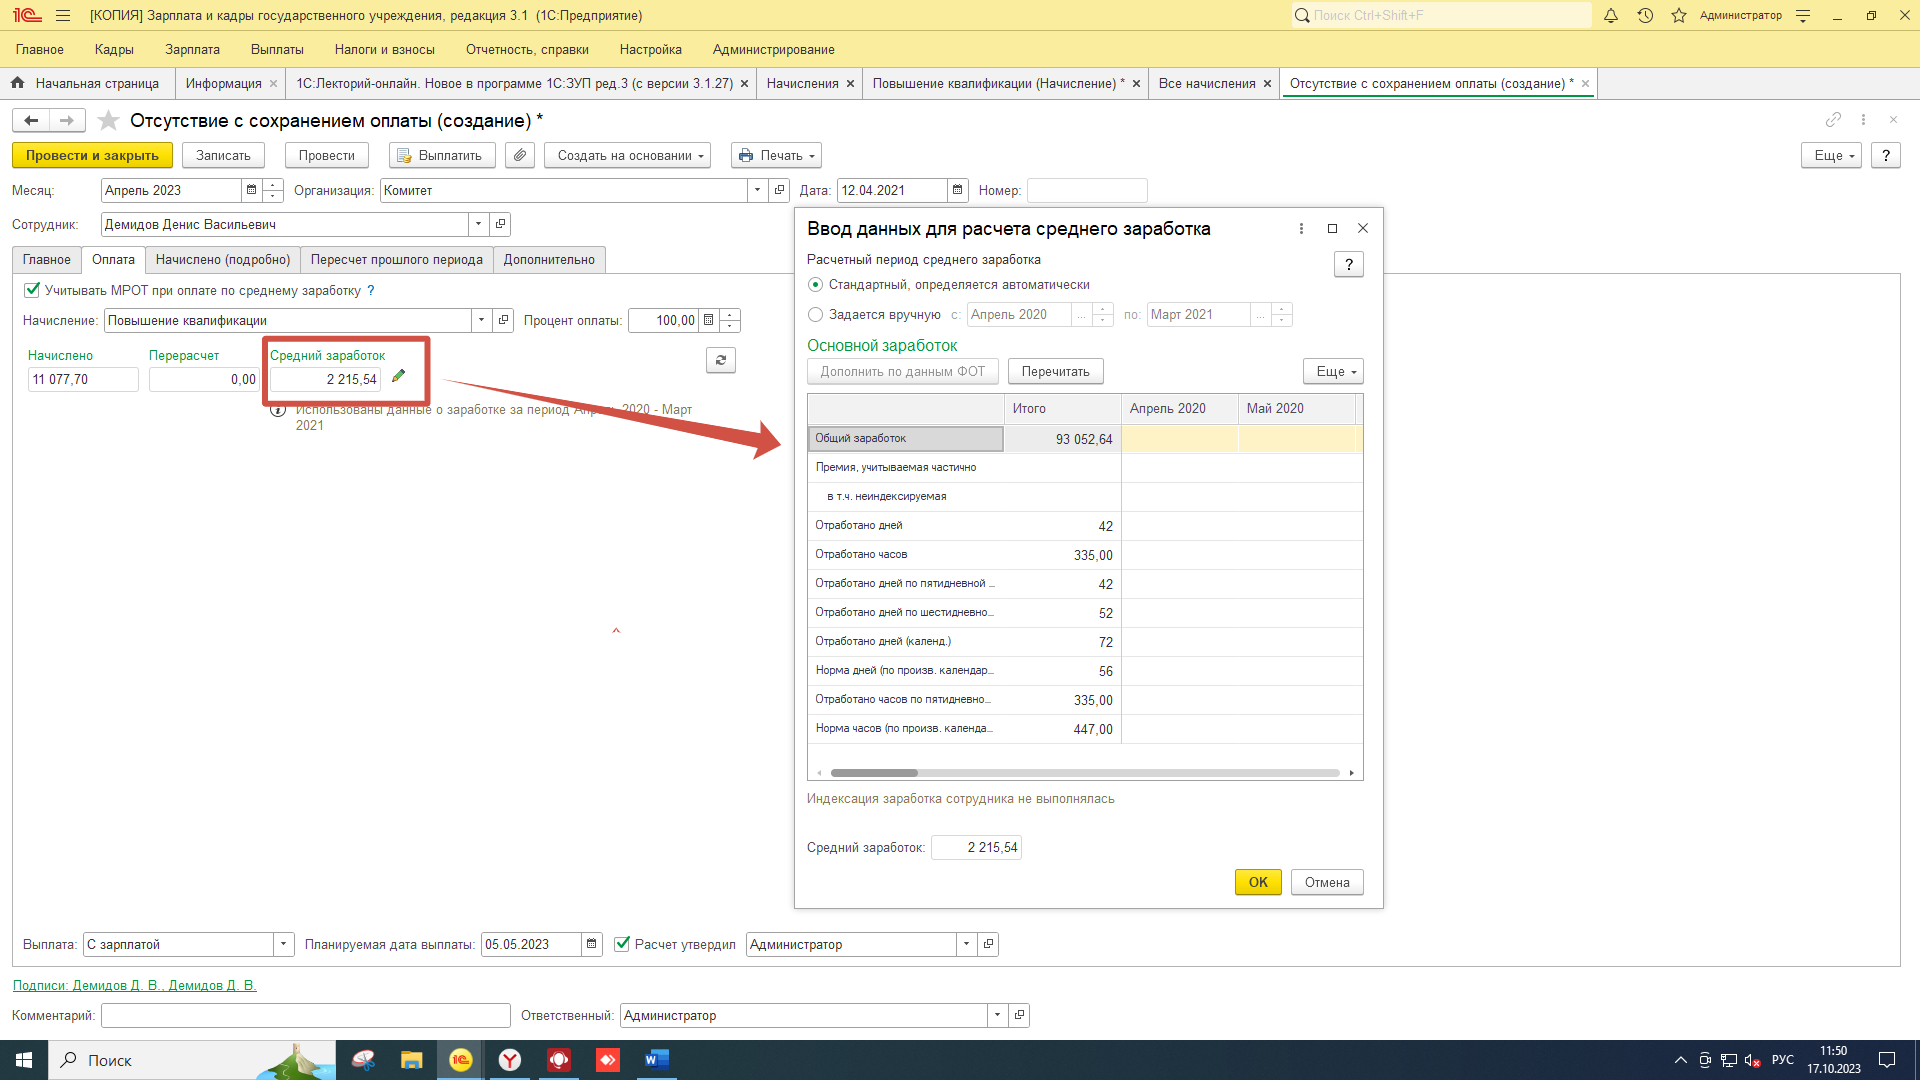Expand the Начисление dropdown arrow

coord(481,320)
